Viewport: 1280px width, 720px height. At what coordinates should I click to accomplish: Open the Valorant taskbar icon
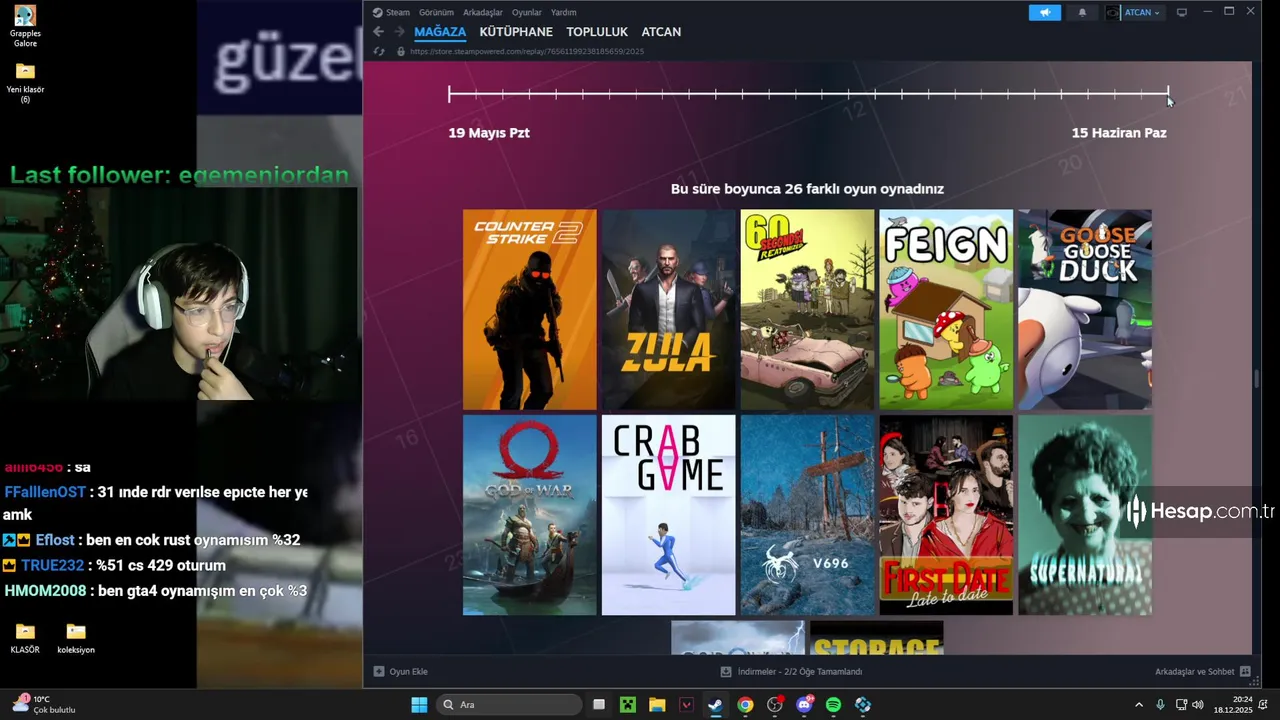(x=686, y=705)
